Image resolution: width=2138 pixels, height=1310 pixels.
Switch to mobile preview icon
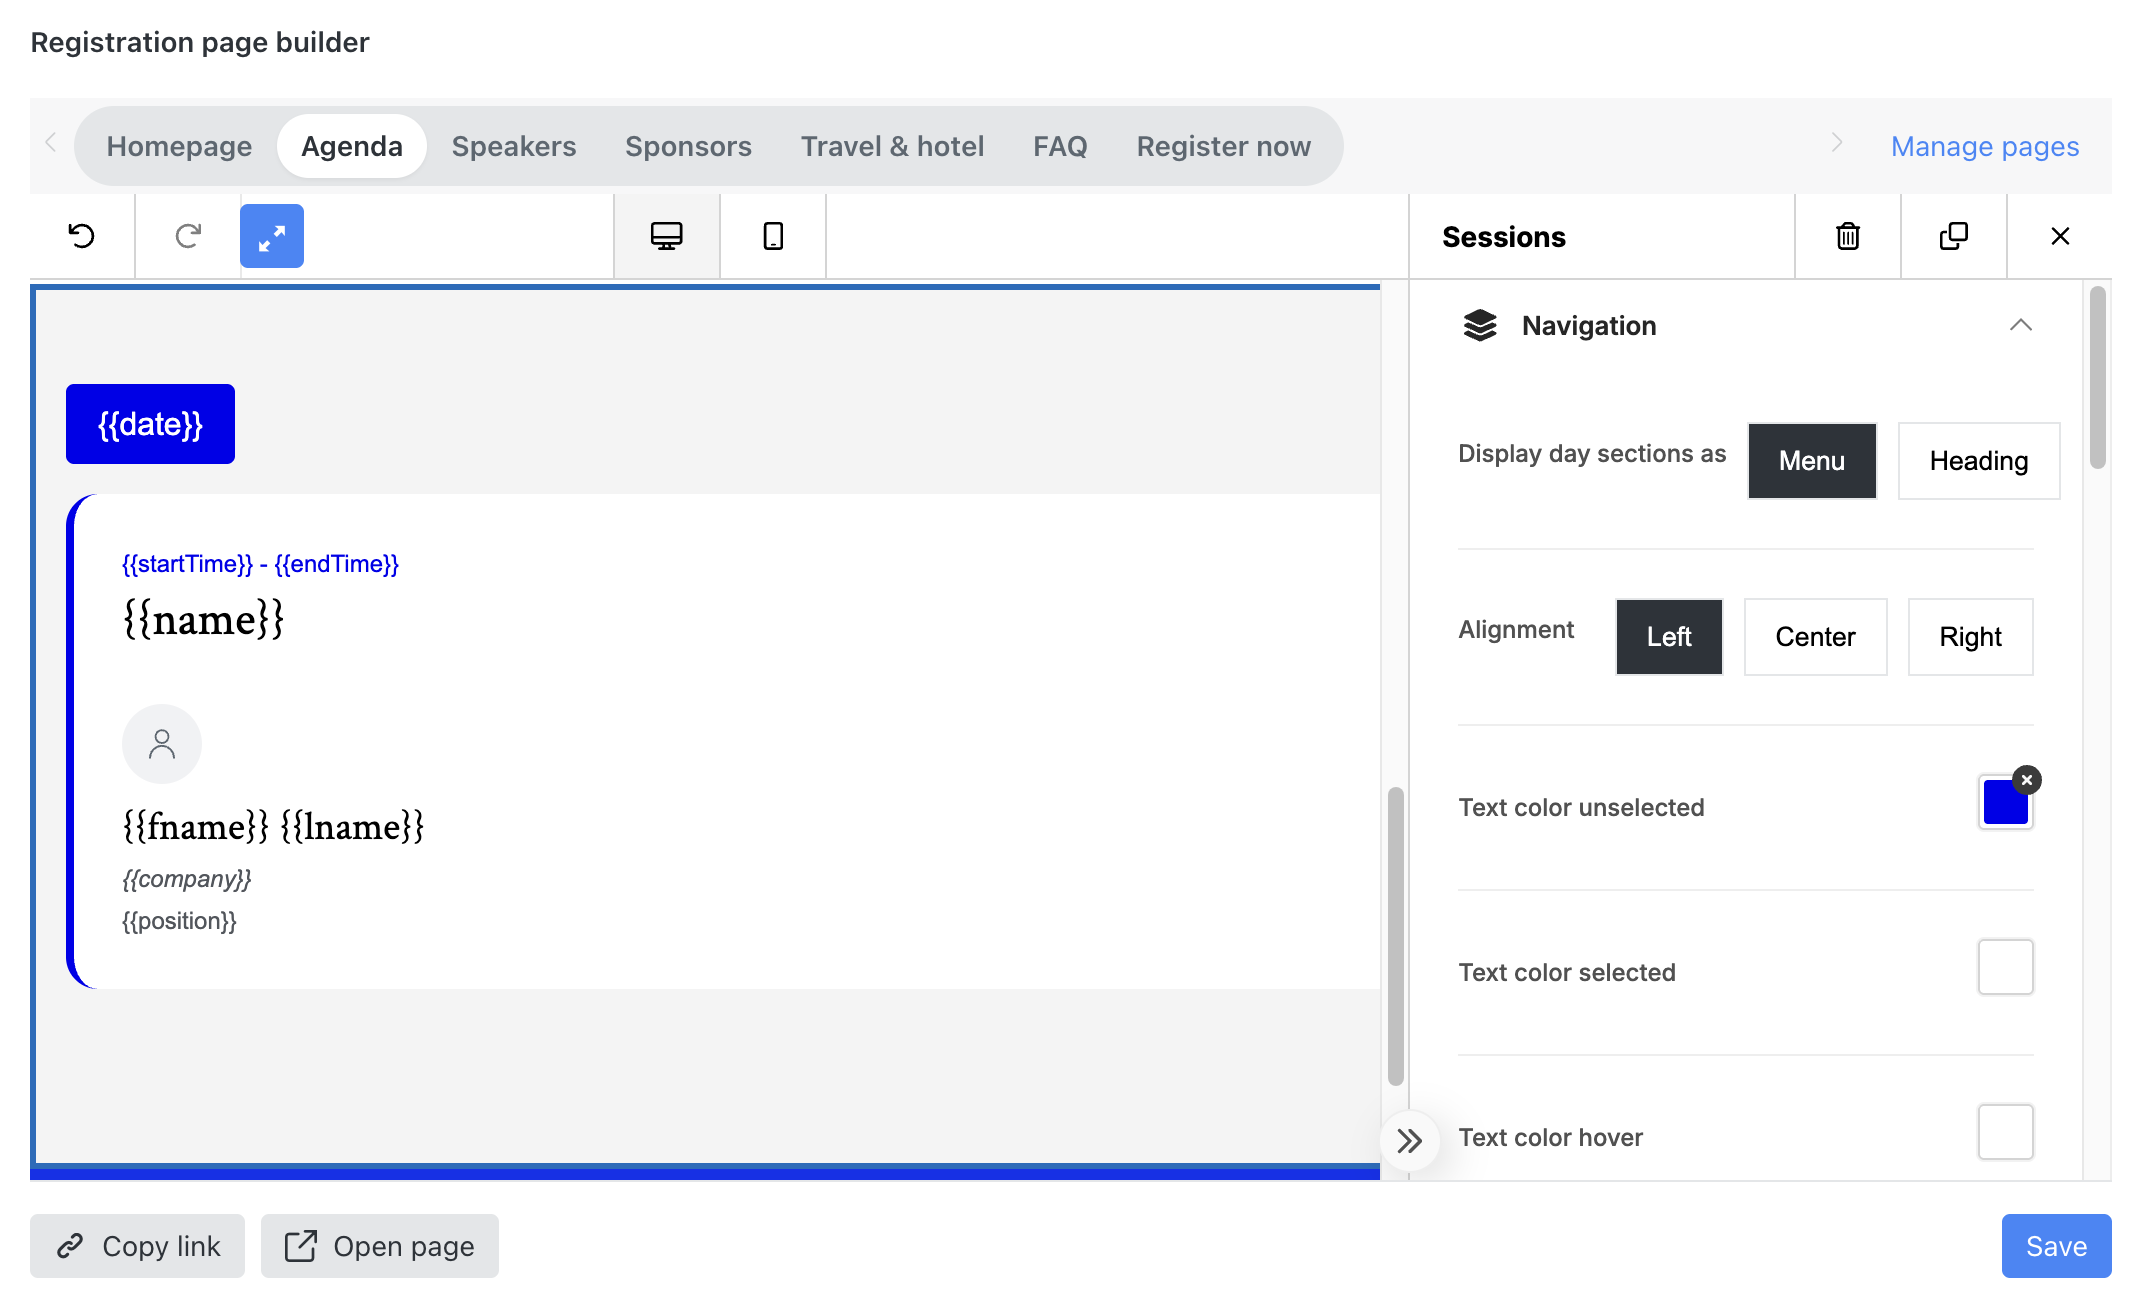click(773, 236)
